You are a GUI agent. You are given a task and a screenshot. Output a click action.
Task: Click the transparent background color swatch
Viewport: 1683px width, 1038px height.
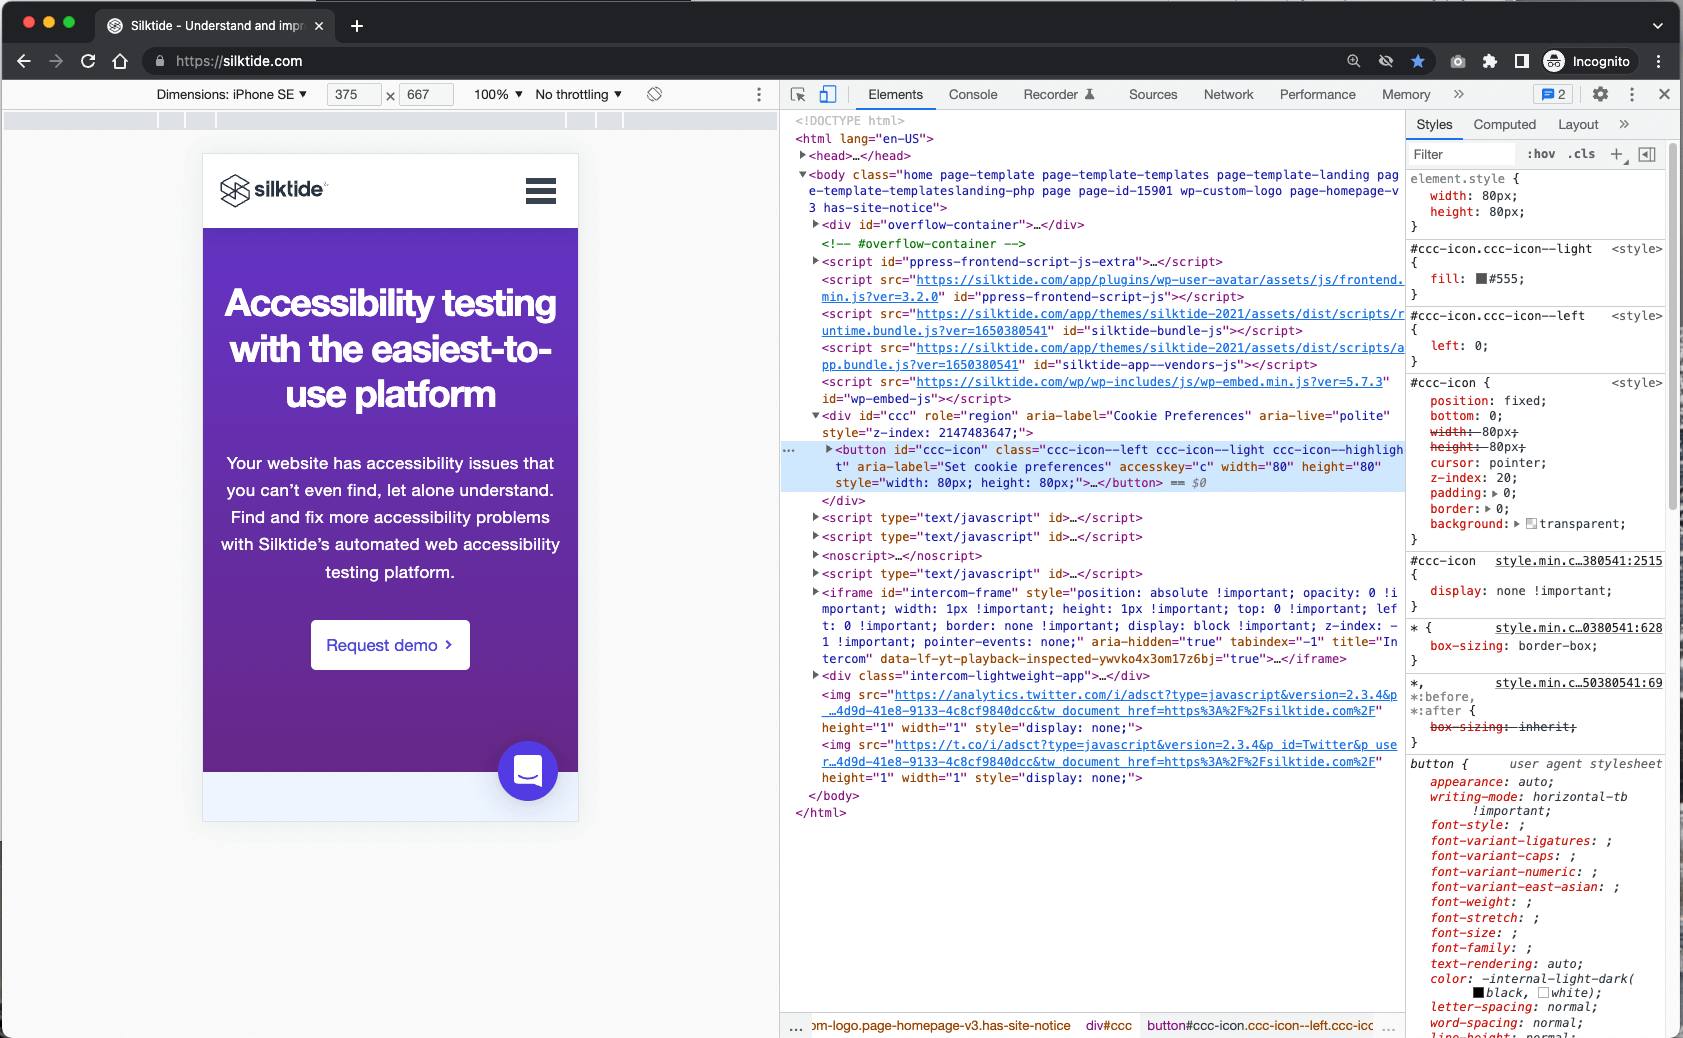(x=1531, y=524)
